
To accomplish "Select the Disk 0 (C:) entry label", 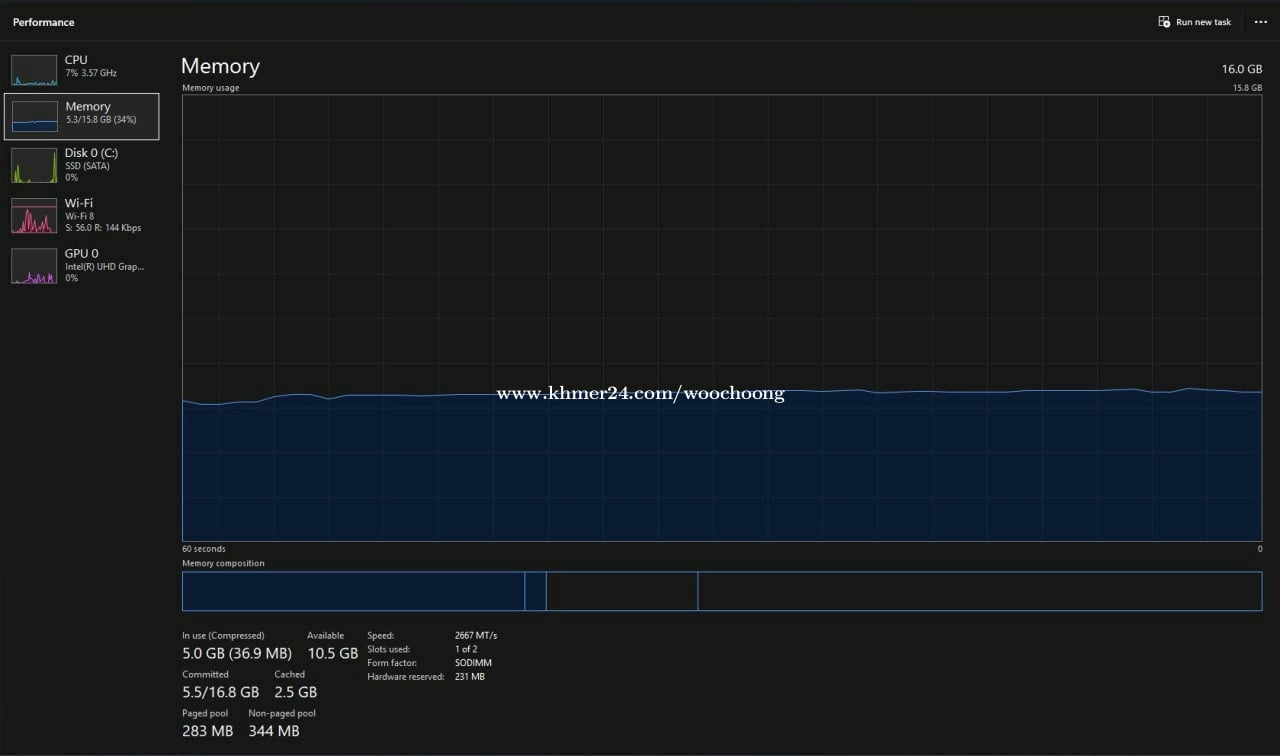I will 91,153.
